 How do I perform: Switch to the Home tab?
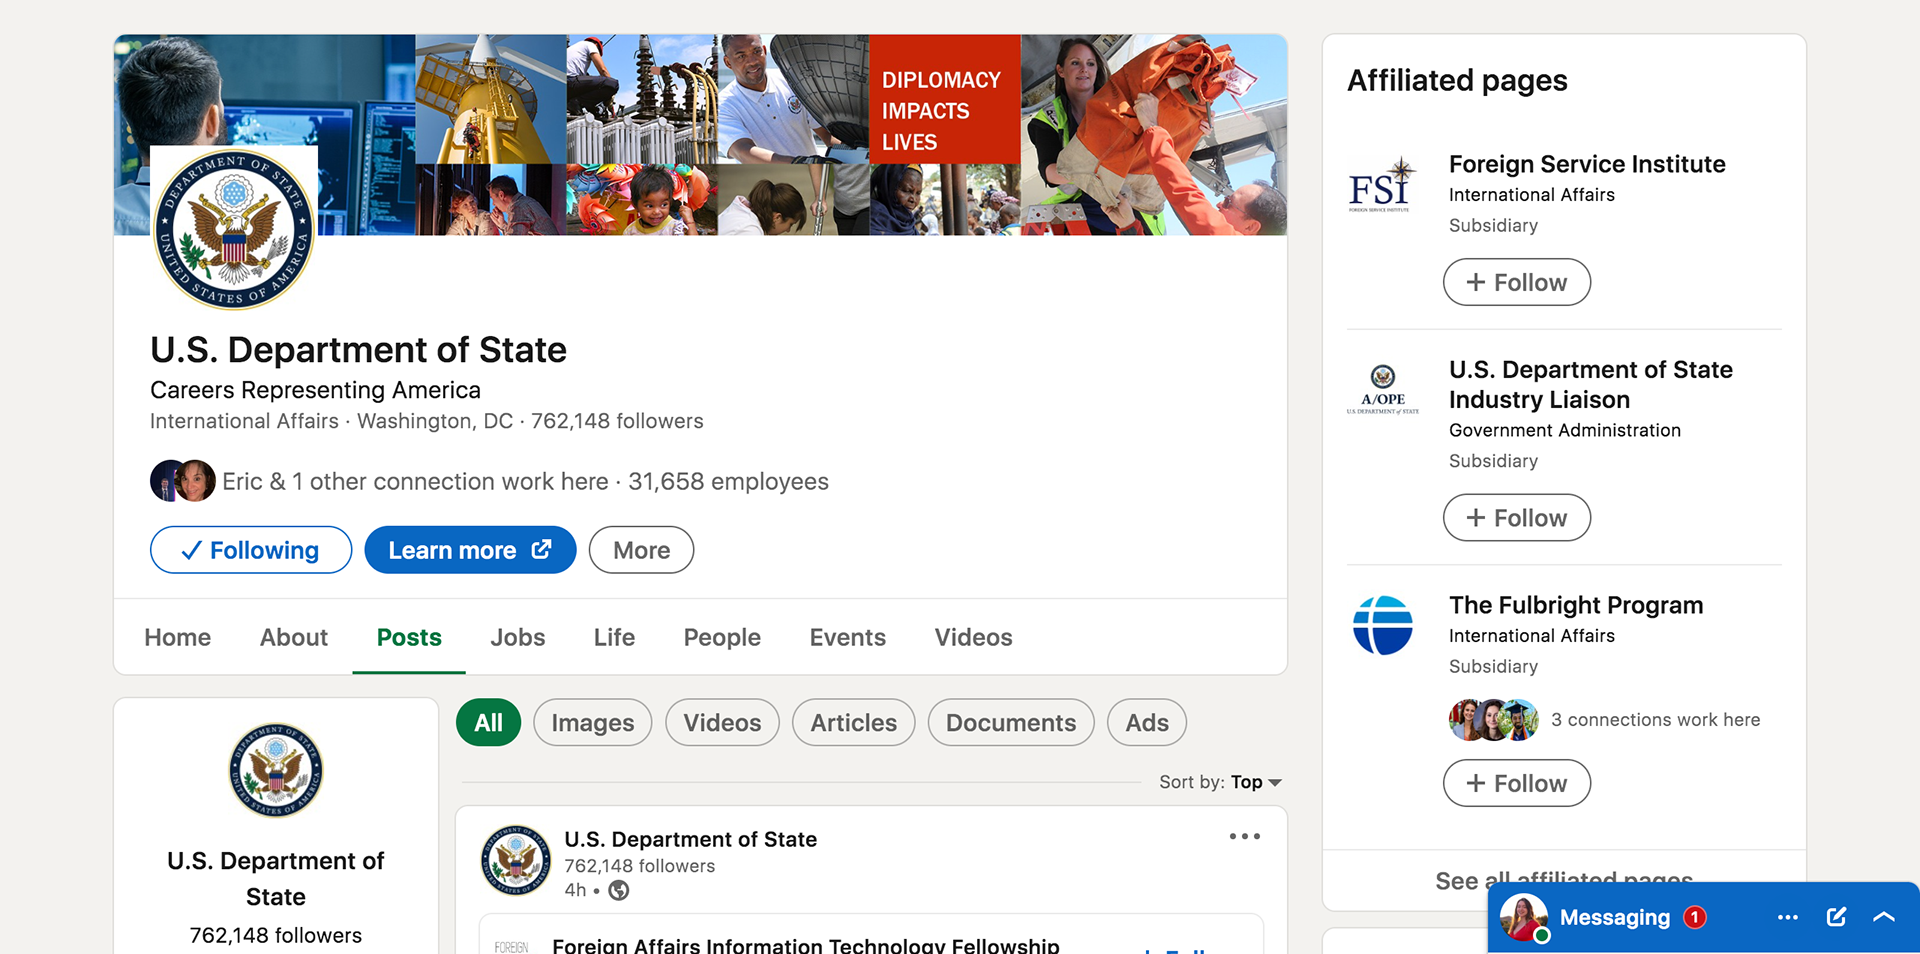coord(178,637)
